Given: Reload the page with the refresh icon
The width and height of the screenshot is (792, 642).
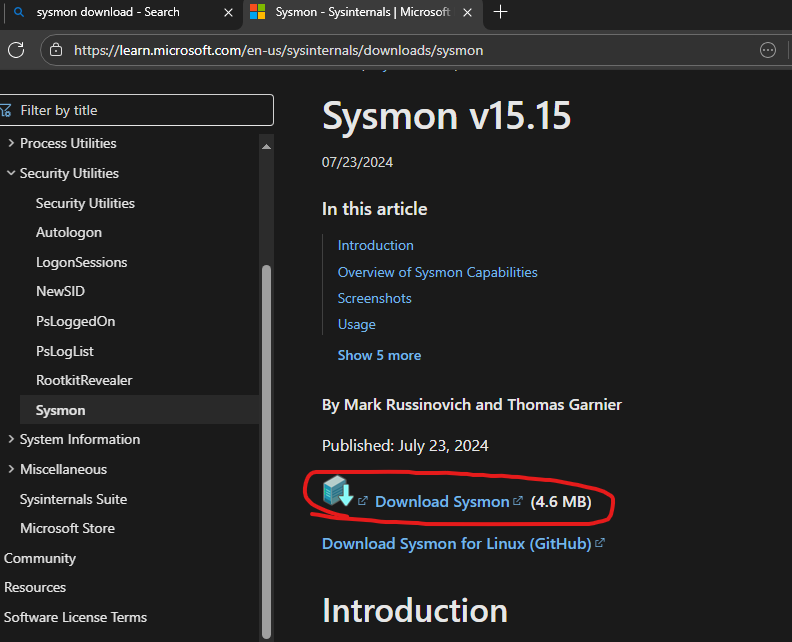Looking at the screenshot, I should (16, 50).
